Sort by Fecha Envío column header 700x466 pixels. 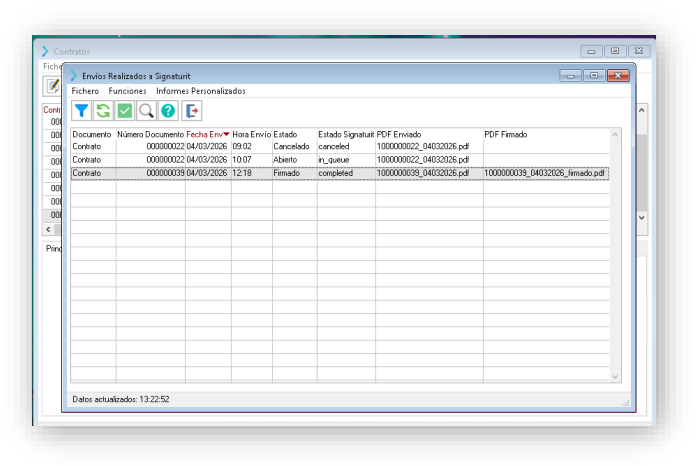[207, 134]
